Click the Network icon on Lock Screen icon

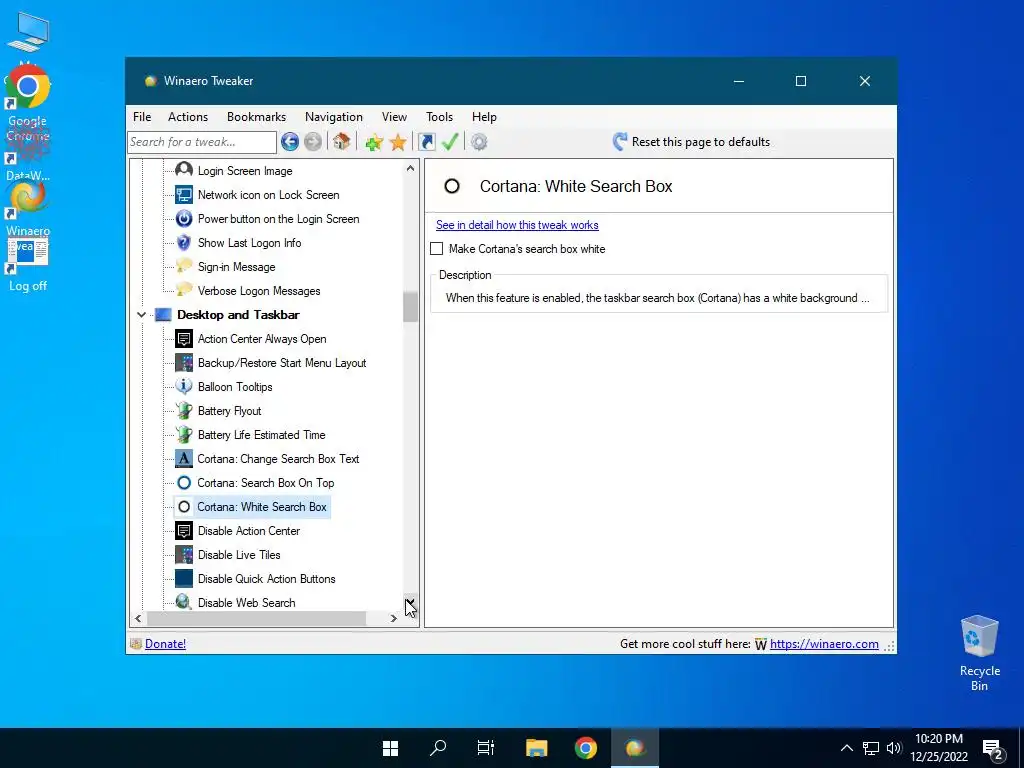(x=184, y=195)
